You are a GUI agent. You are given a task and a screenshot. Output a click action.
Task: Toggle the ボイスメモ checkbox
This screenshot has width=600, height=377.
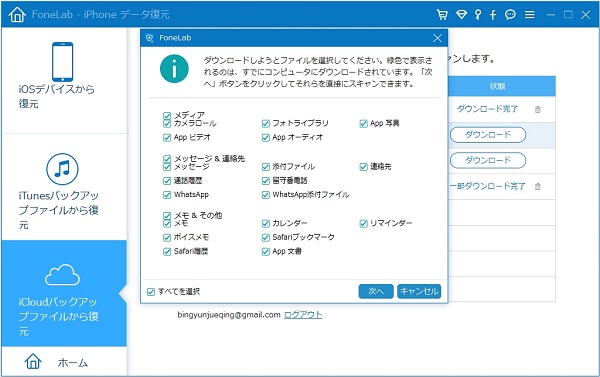pyautogui.click(x=167, y=237)
